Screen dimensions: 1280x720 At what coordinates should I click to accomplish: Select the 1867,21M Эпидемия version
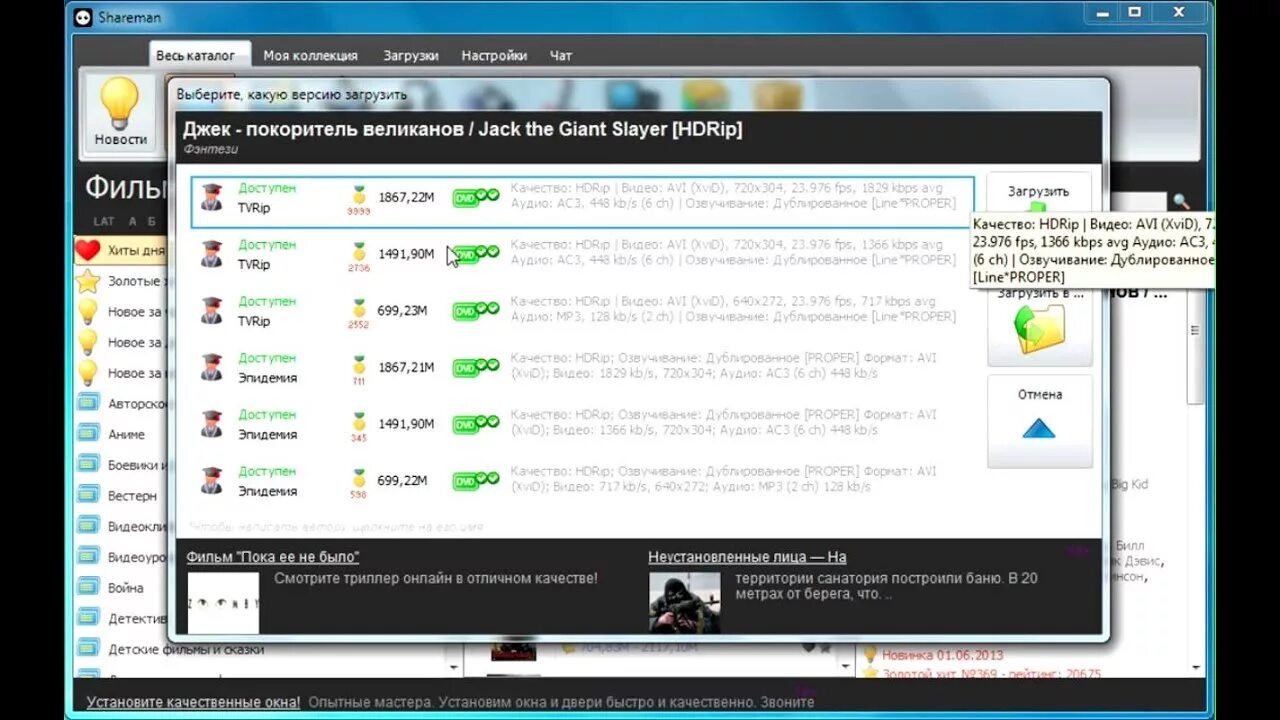(x=582, y=367)
